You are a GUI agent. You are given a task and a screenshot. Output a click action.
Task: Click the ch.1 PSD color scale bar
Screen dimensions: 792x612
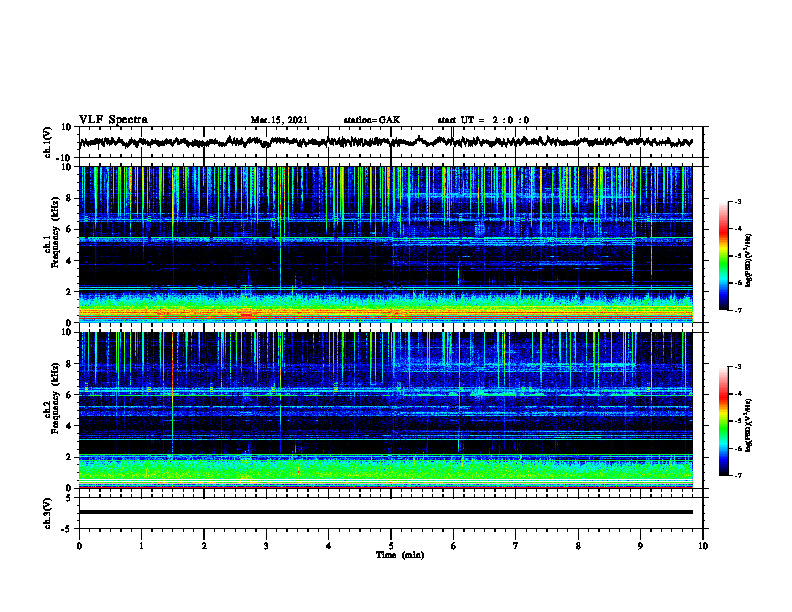(723, 256)
